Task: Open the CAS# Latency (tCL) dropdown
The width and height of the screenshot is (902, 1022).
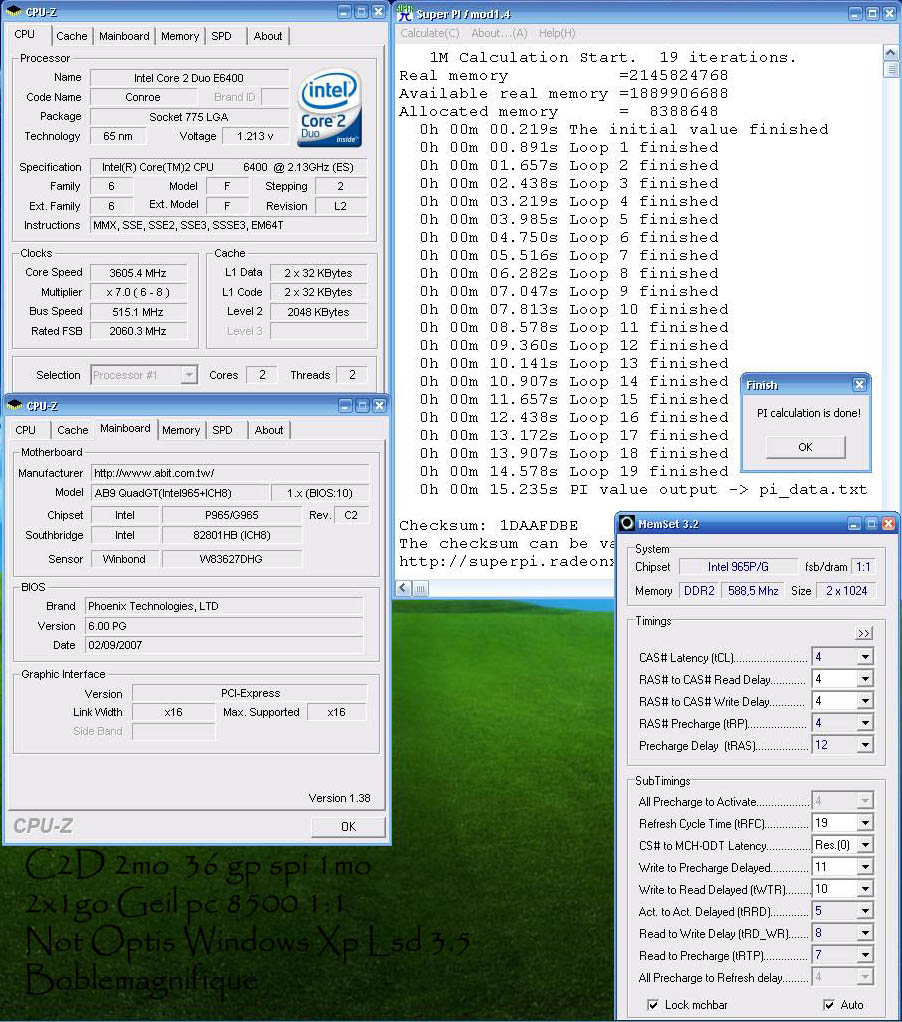Action: [865, 657]
